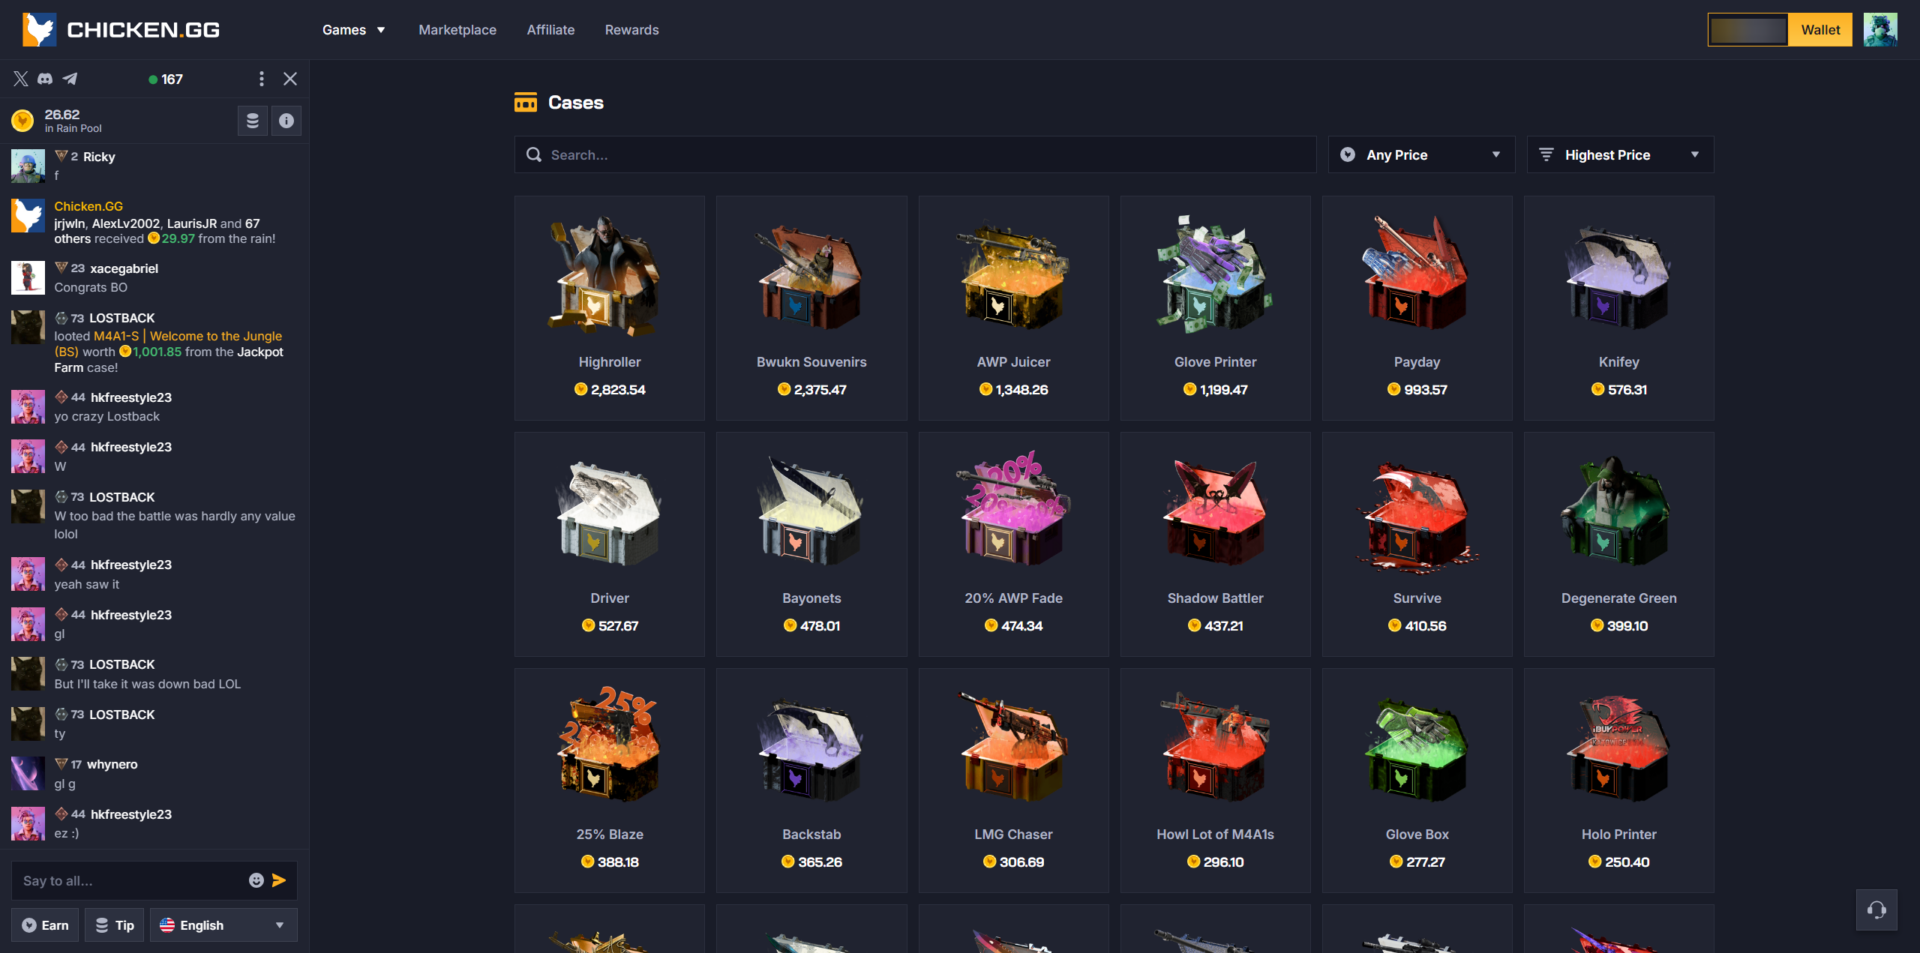Screen dimensions: 1920x953
Task: Open live support headset button
Action: [x=1877, y=910]
